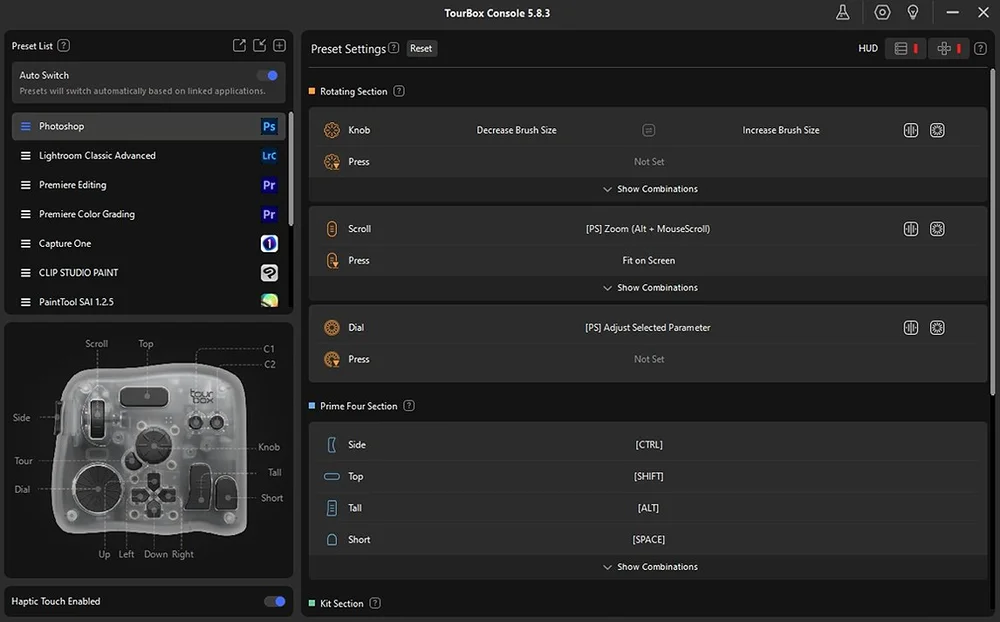The width and height of the screenshot is (1000, 622).
Task: Open the lab flask icon in title bar
Action: 842,12
